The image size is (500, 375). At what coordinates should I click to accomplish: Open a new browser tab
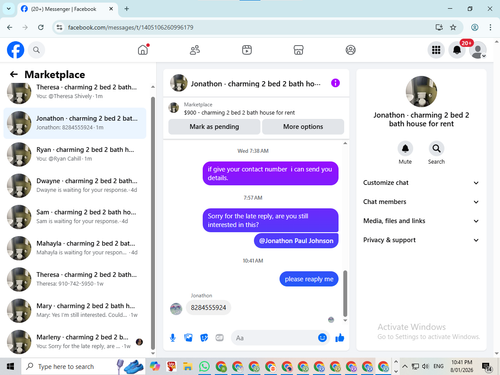(127, 9)
